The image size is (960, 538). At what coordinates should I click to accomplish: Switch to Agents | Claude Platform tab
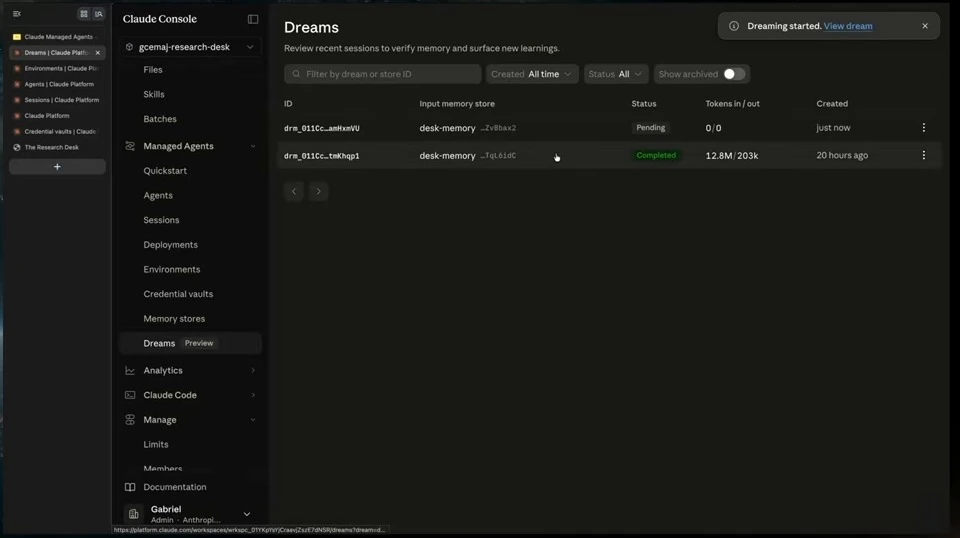57,84
